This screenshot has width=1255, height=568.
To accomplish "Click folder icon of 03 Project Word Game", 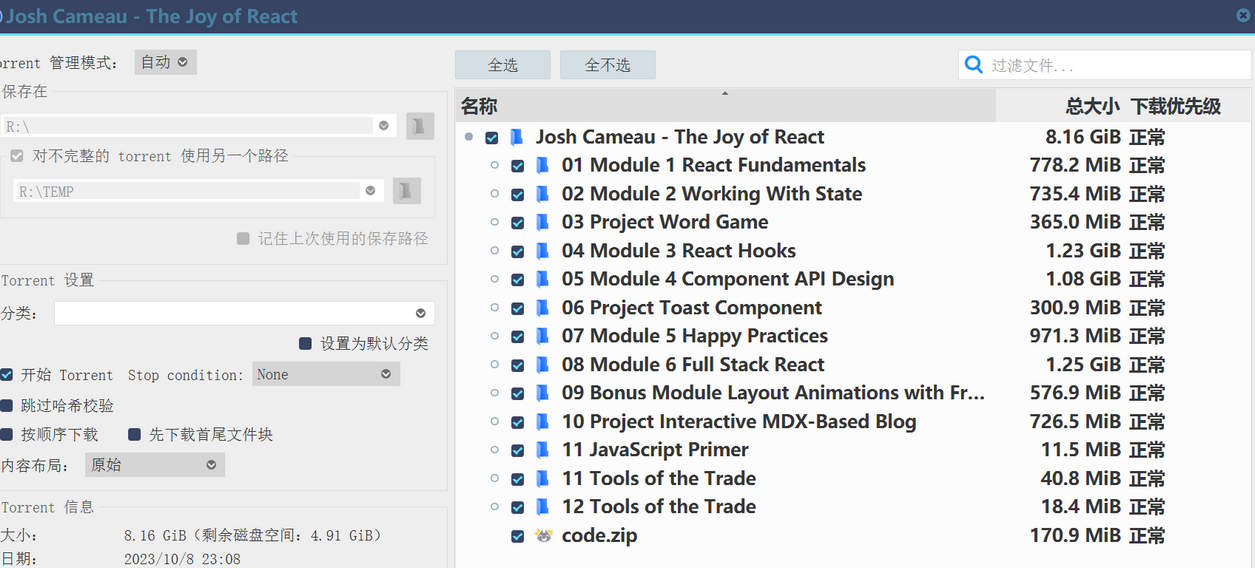I will [542, 222].
